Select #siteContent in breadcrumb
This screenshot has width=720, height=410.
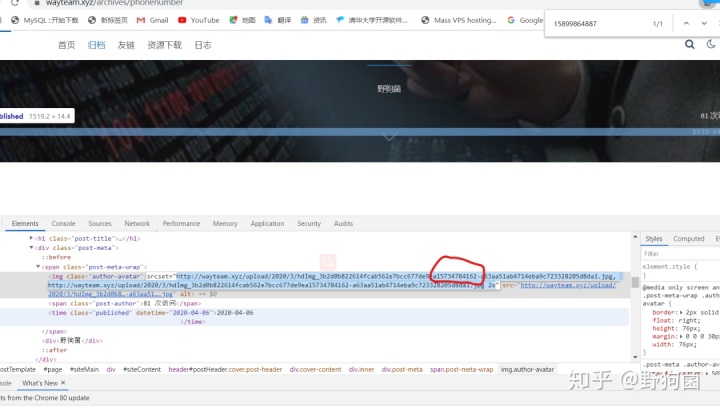click(142, 370)
